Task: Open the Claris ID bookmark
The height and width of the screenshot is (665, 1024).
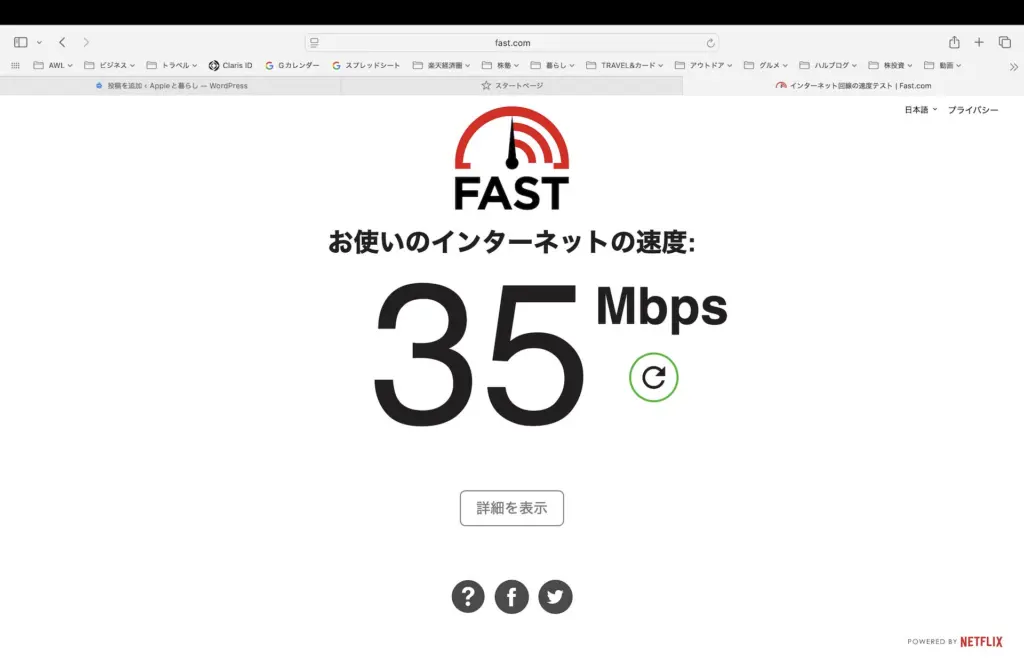Action: 231,65
